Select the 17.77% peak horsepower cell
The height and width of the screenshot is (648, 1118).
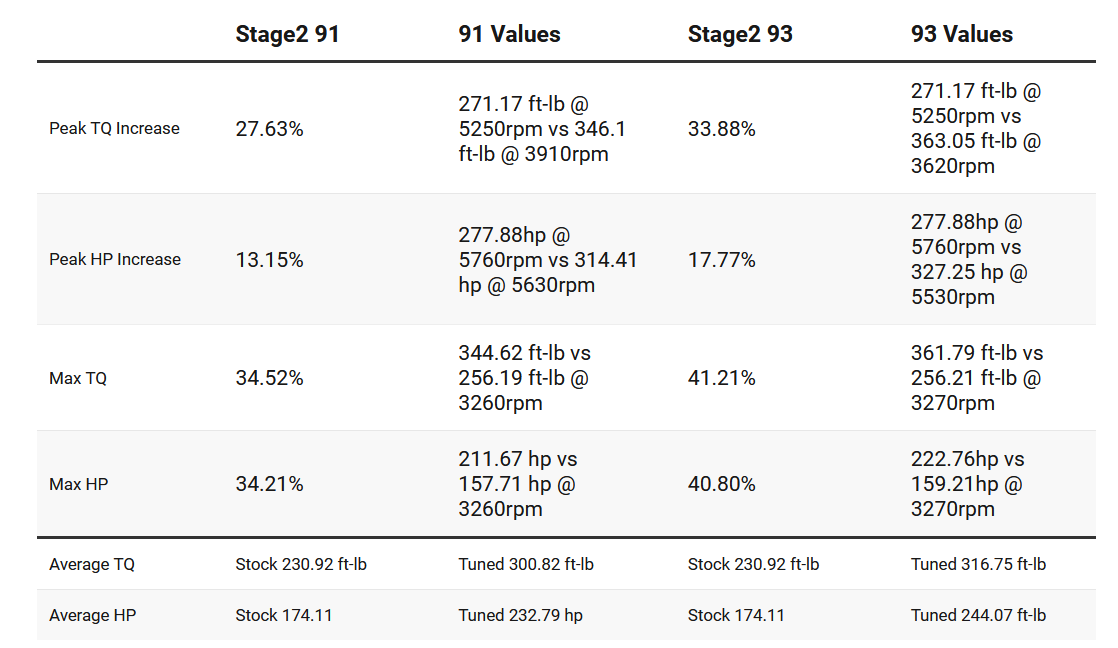[721, 260]
